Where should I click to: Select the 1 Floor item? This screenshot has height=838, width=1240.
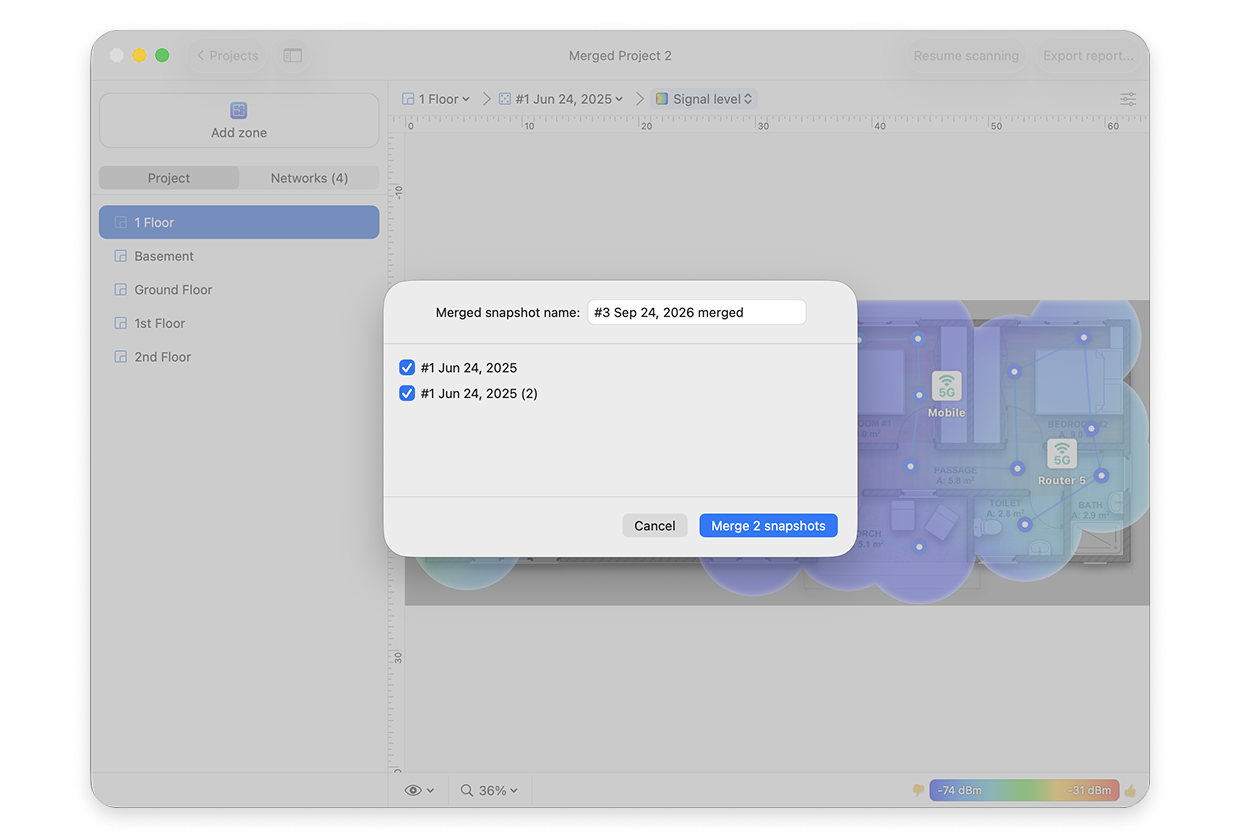click(x=239, y=222)
